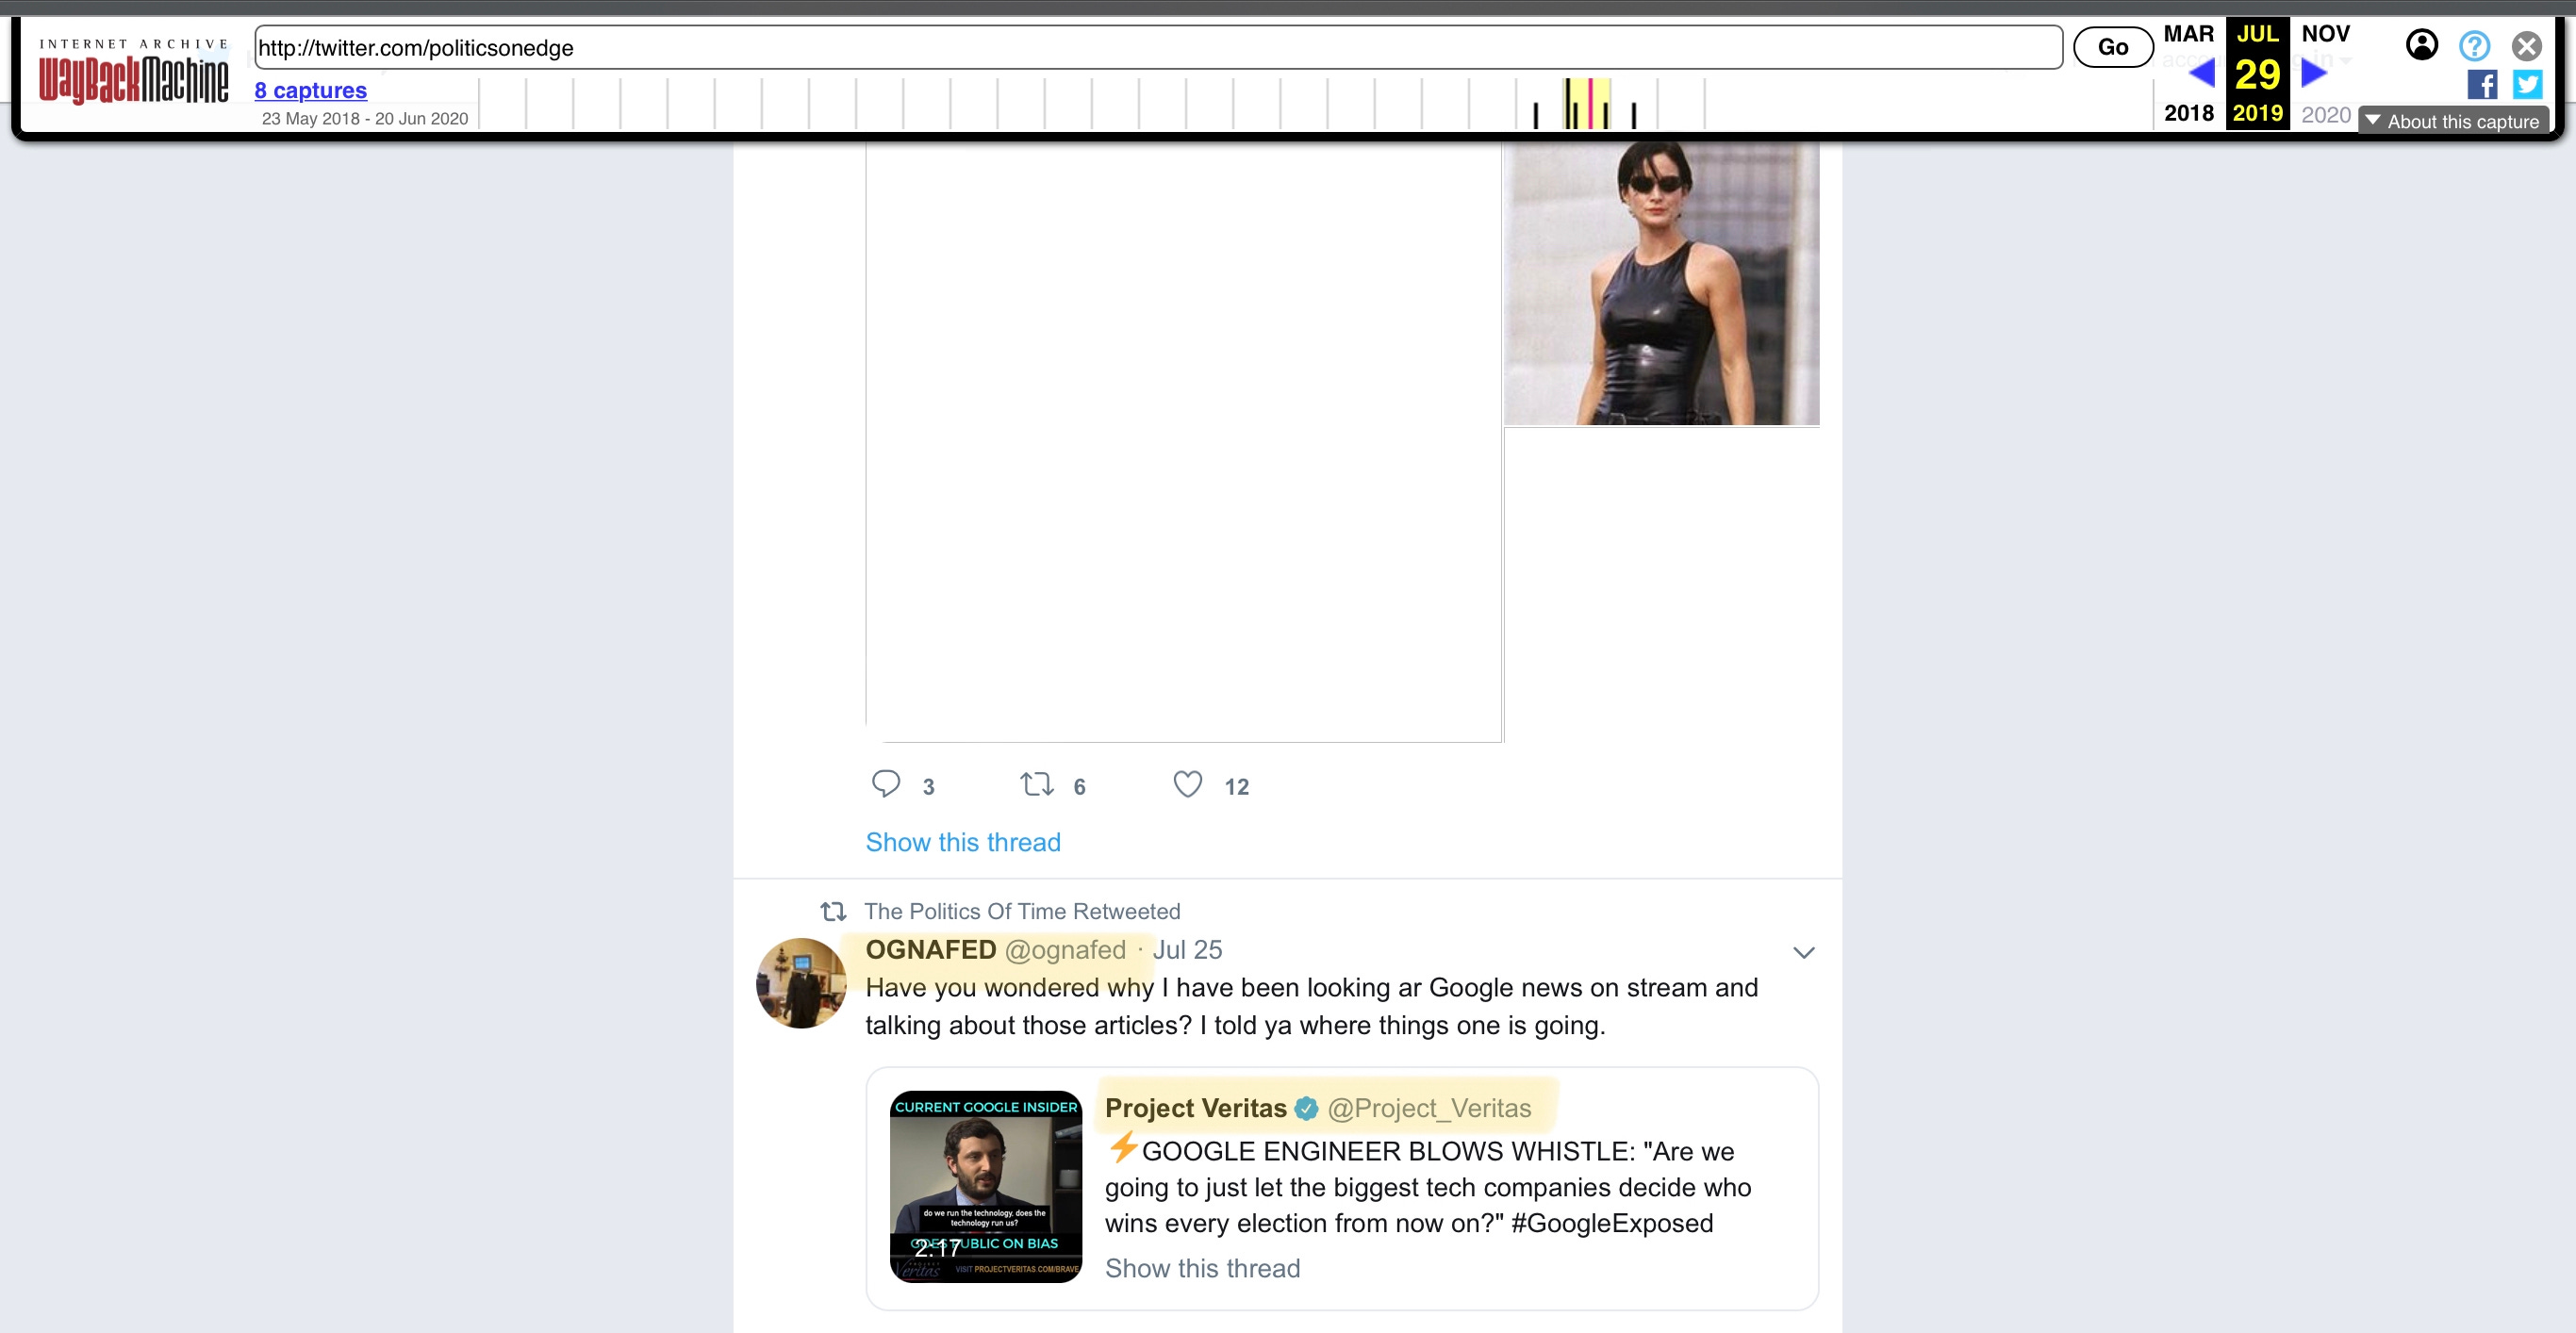Open the Jul 25 tweet timestamp
2576x1333 pixels.
click(1187, 949)
